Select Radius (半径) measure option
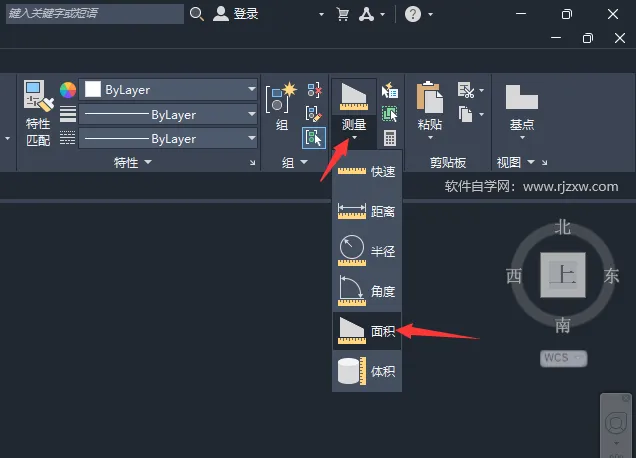 pos(367,251)
